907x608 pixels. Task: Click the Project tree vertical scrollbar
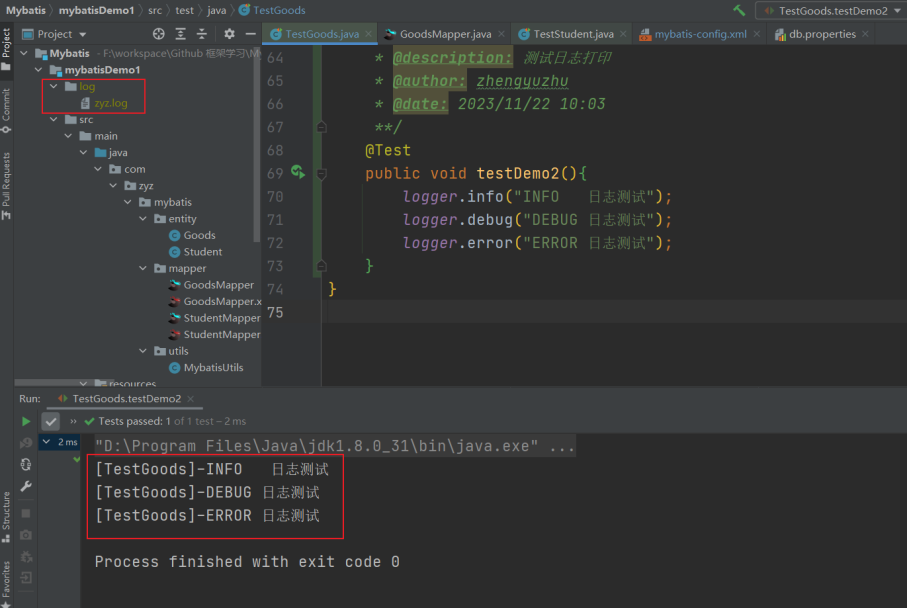point(257,145)
